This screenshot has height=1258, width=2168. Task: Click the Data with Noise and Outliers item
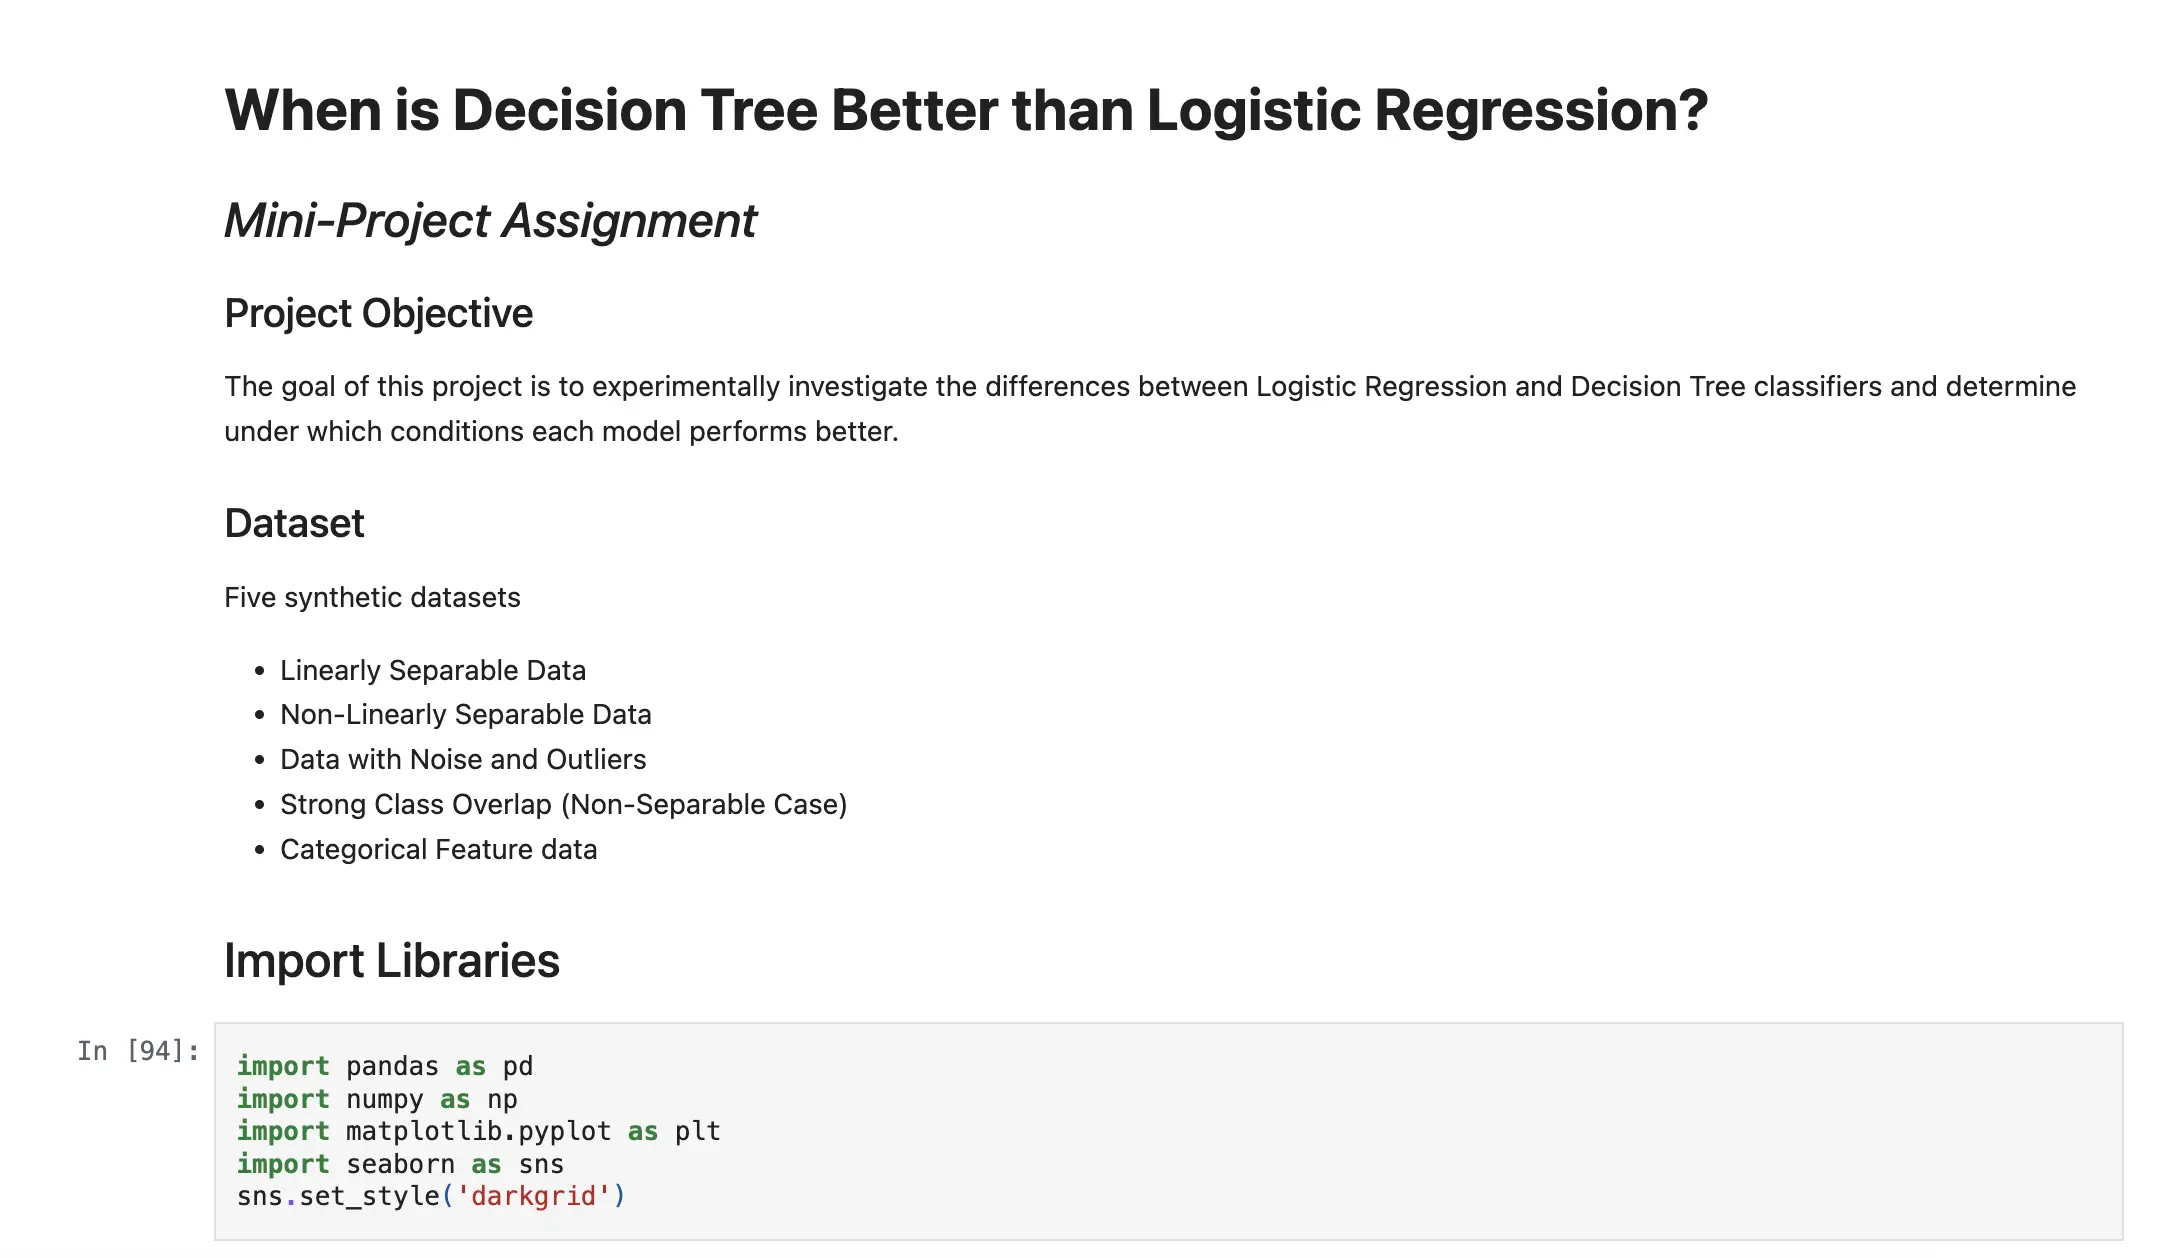[x=463, y=759]
